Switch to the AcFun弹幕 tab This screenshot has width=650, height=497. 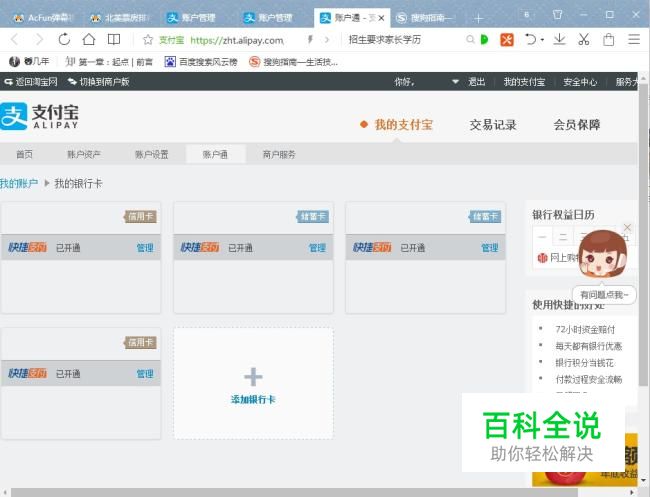click(x=43, y=18)
